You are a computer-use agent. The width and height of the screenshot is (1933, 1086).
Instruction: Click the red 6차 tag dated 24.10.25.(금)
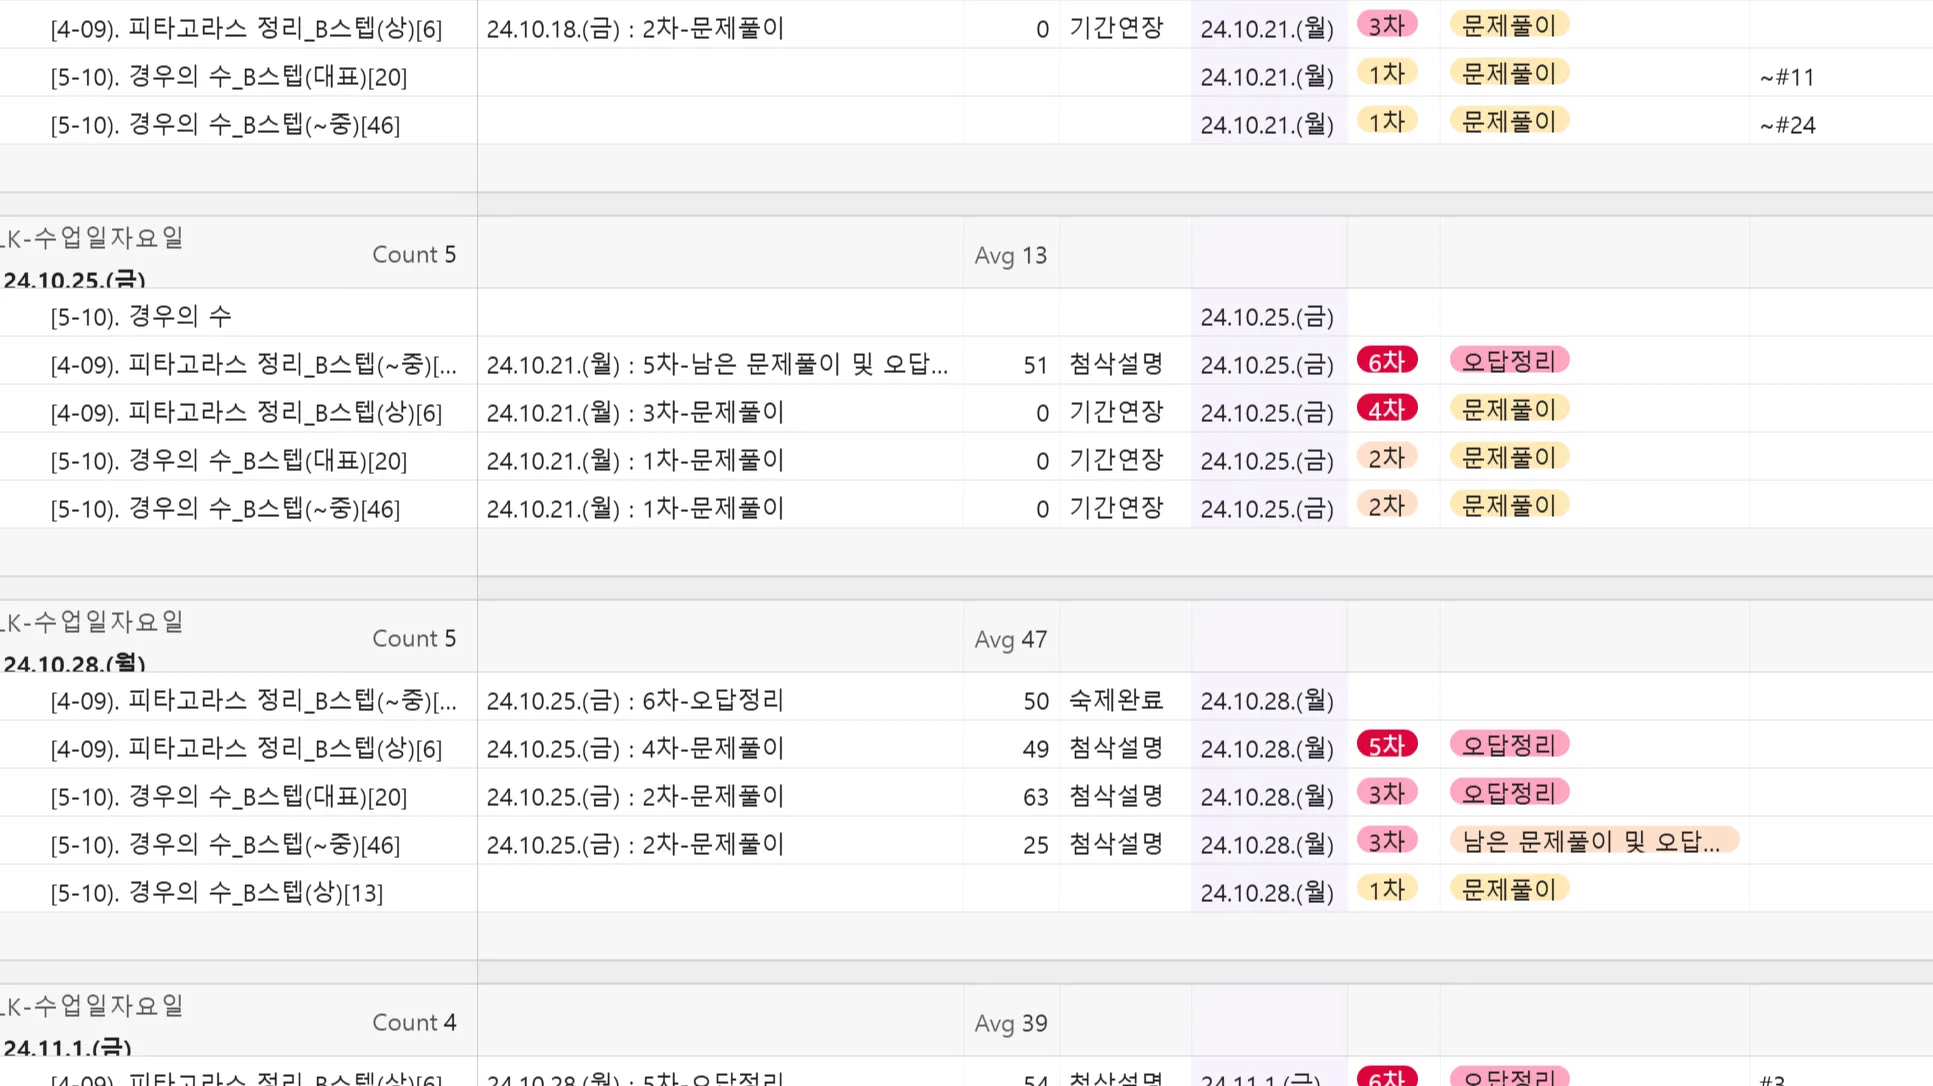point(1386,361)
